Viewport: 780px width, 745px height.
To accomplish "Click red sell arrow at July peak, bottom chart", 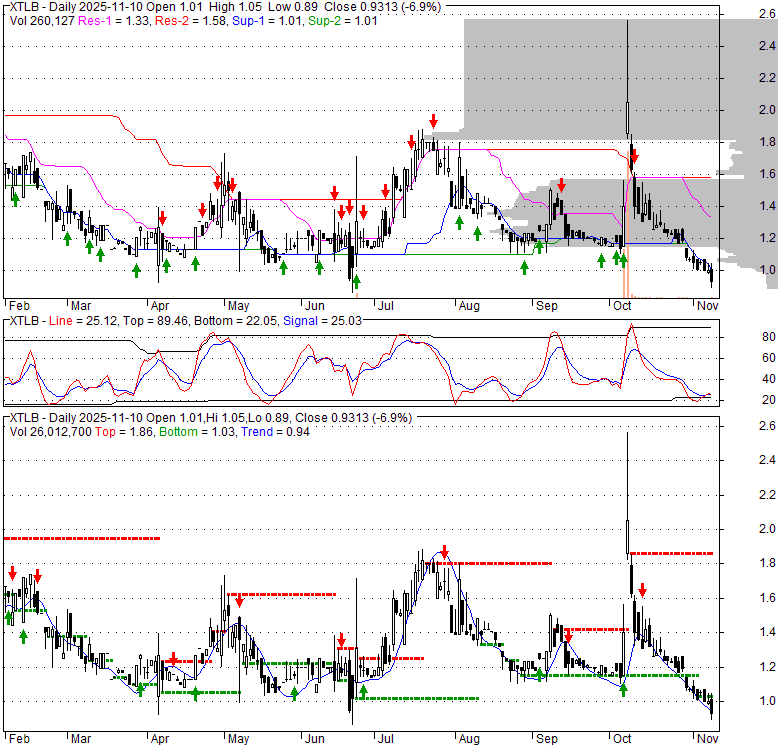I will [445, 552].
